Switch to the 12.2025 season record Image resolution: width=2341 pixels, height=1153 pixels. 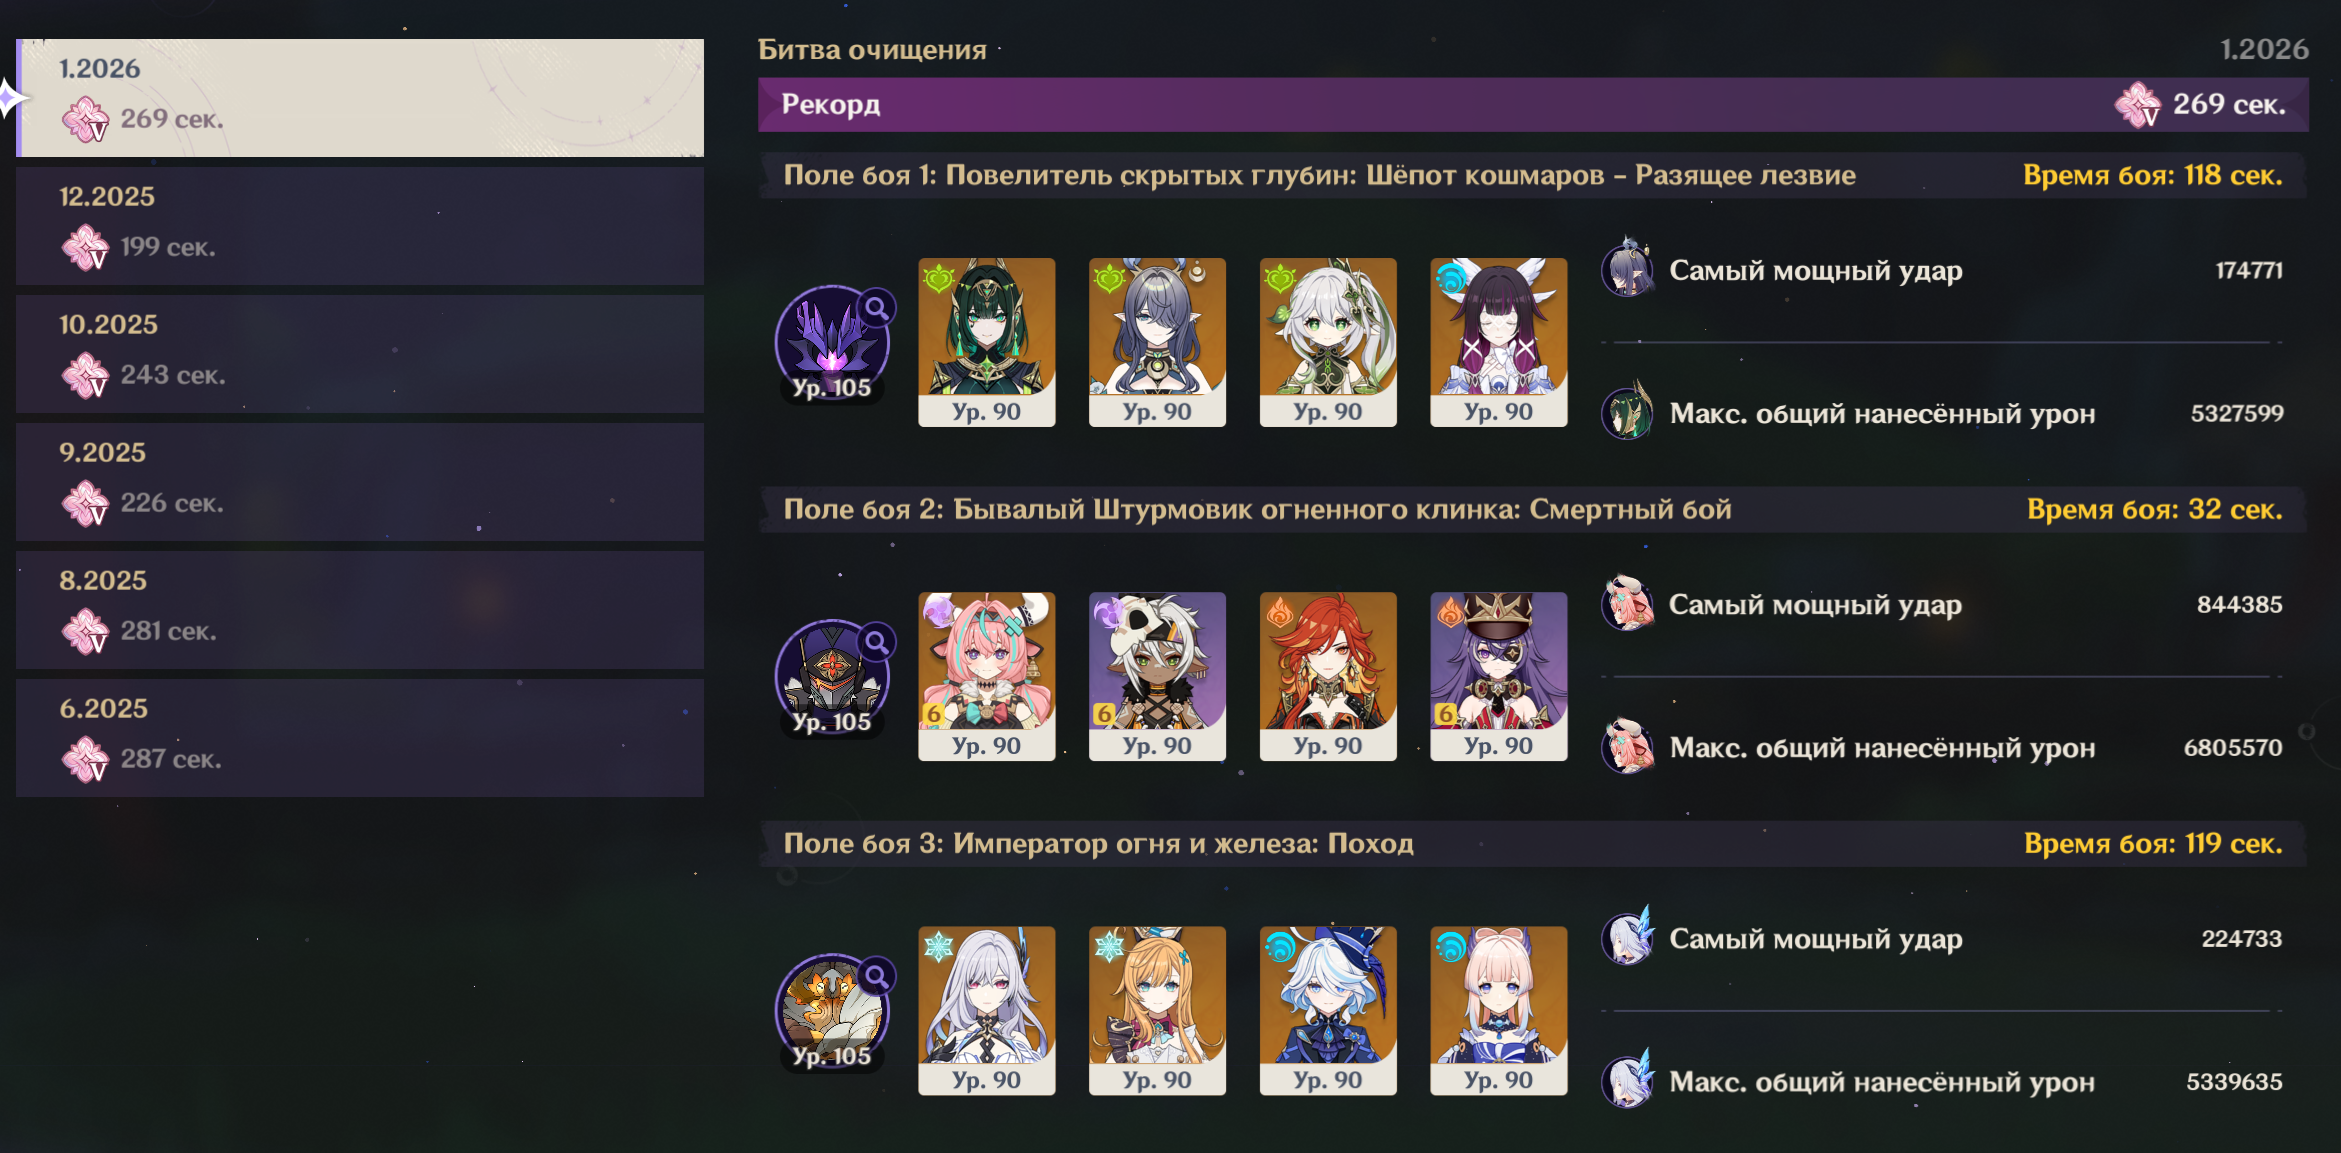click(x=360, y=226)
